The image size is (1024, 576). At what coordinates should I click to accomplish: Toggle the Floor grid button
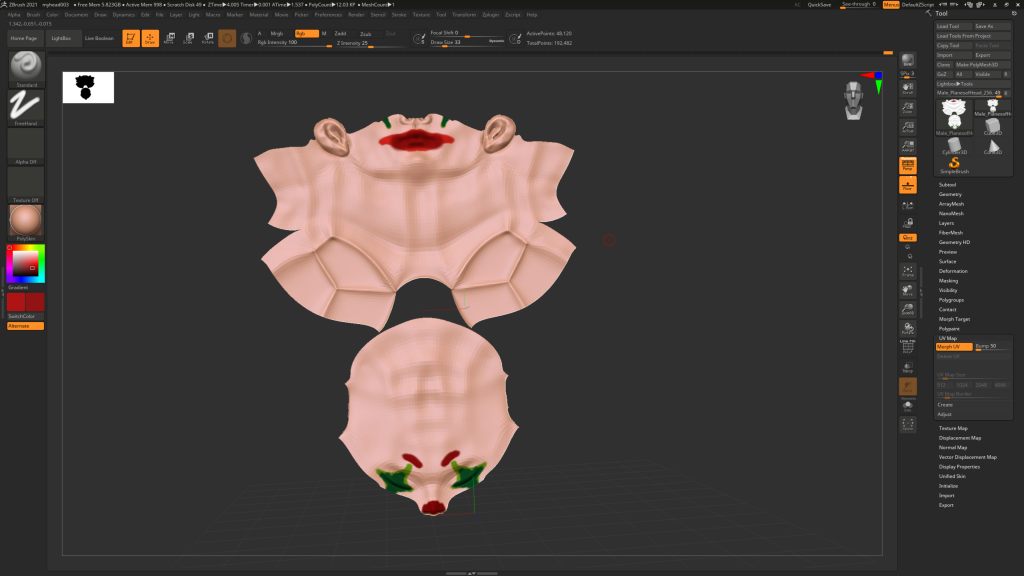[908, 185]
